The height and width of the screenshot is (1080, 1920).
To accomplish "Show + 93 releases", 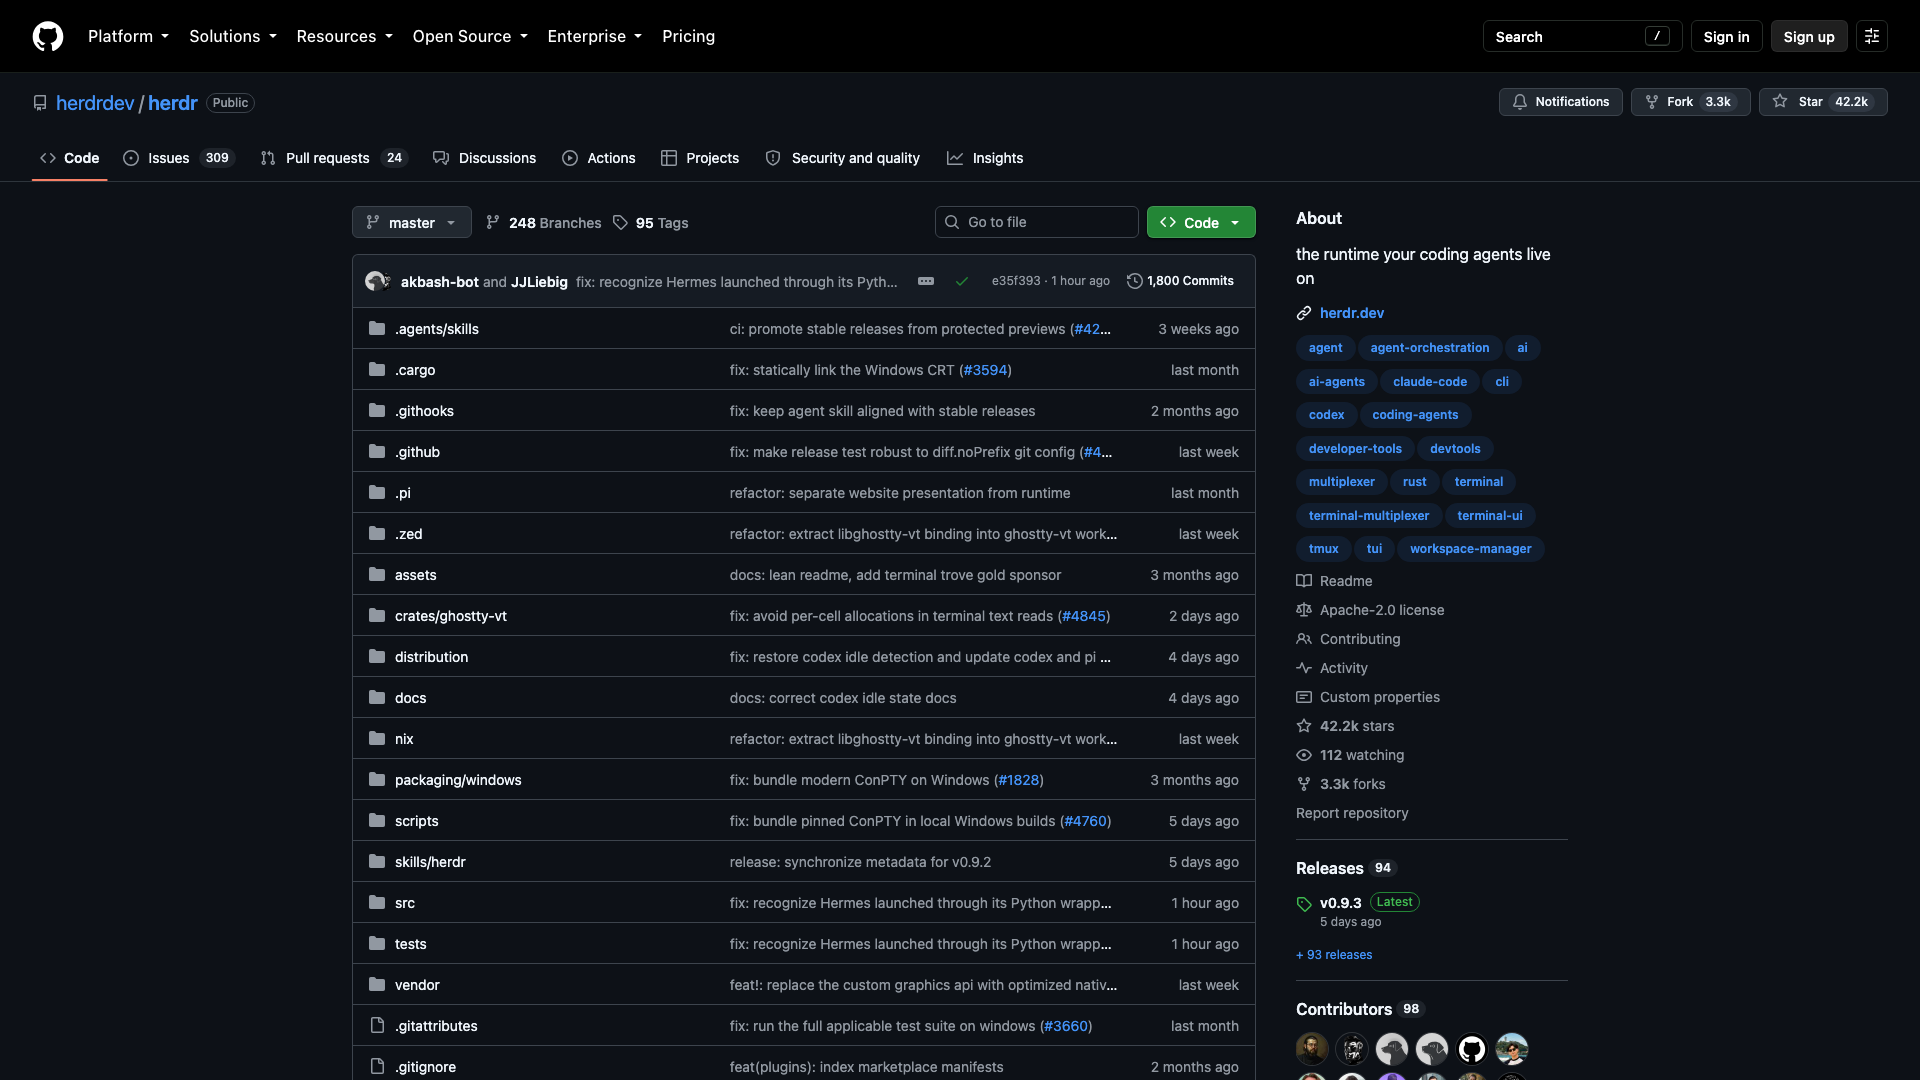I will 1334,955.
